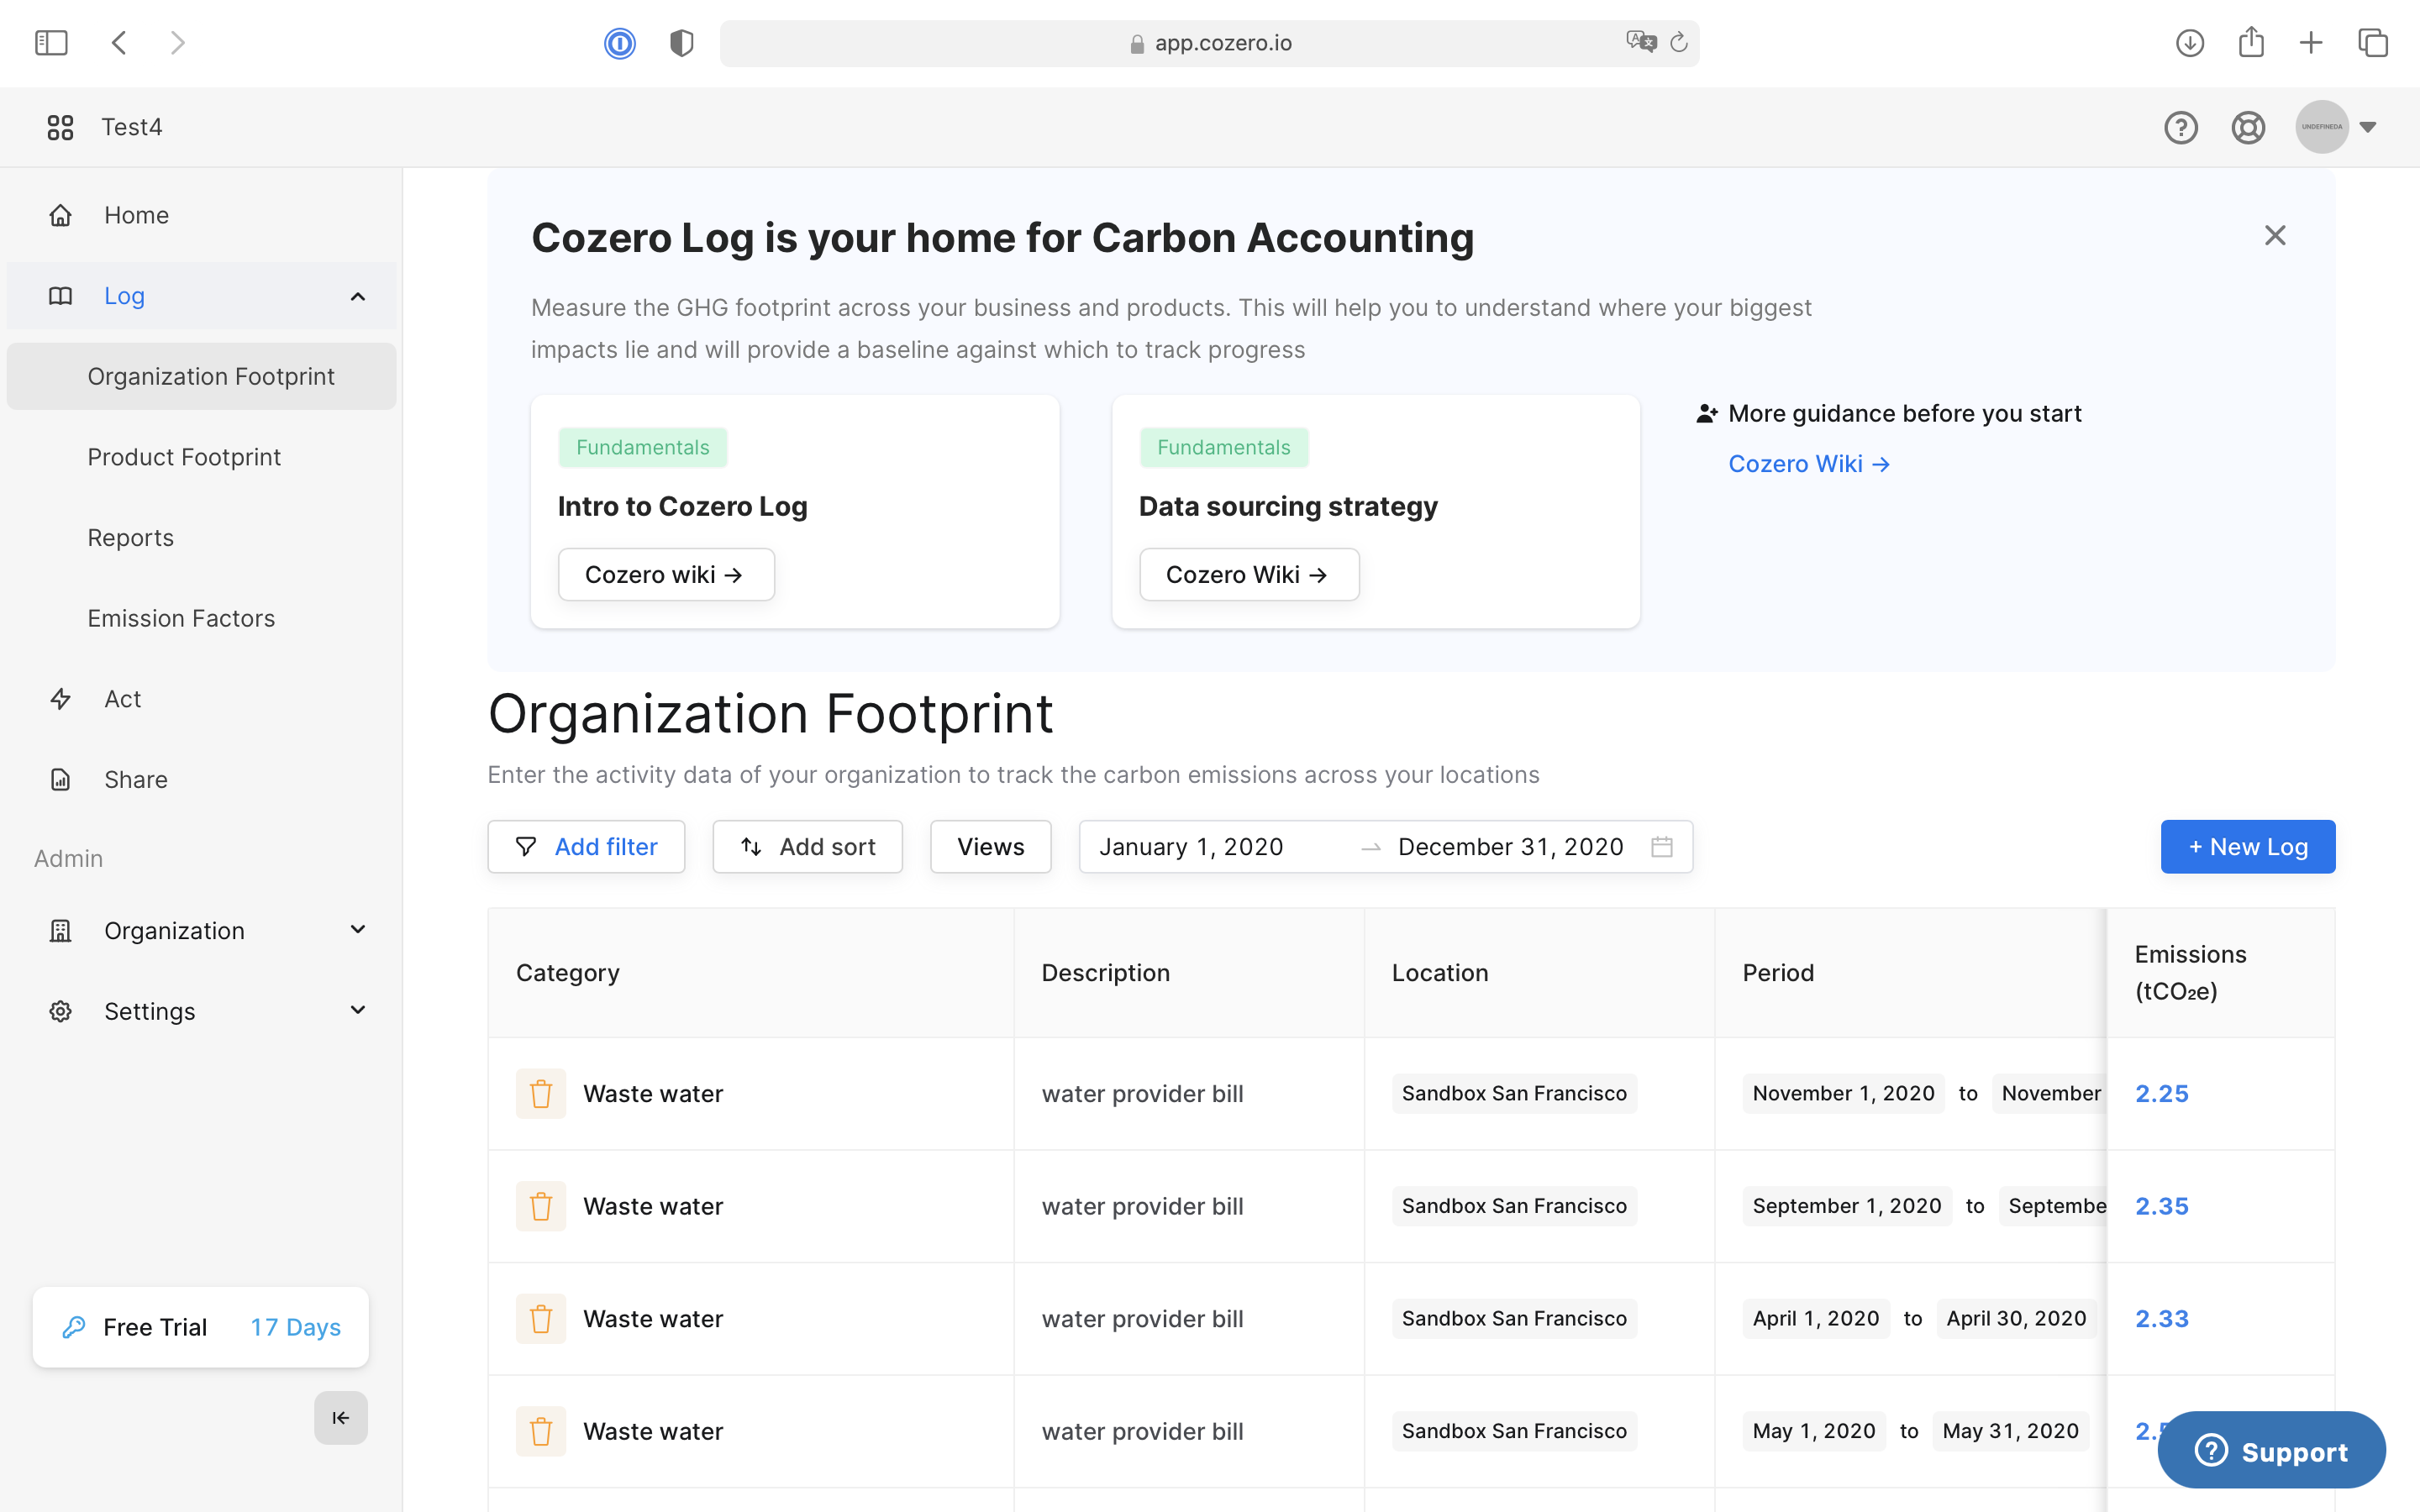Screen dimensions: 2420x1512
Task: Click the grid app-switcher icon next to Test4
Action: tap(60, 127)
